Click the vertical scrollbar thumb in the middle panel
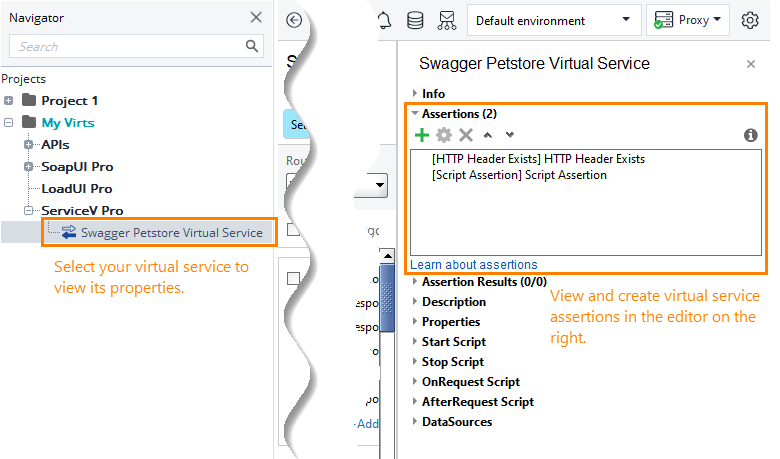The image size is (780, 459). click(387, 296)
